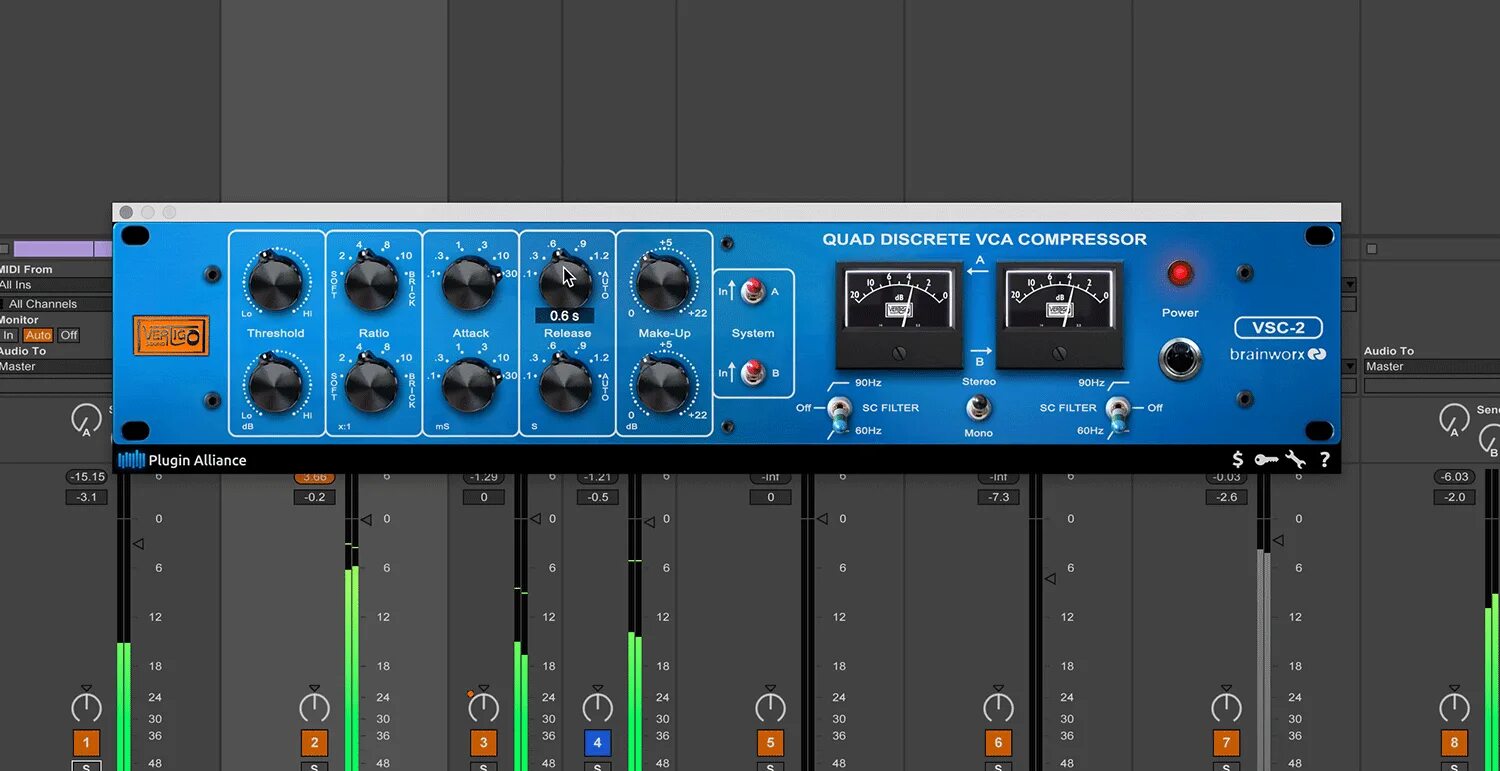Click track 4 volume field '-0.5'
The width and height of the screenshot is (1500, 771).
[598, 497]
